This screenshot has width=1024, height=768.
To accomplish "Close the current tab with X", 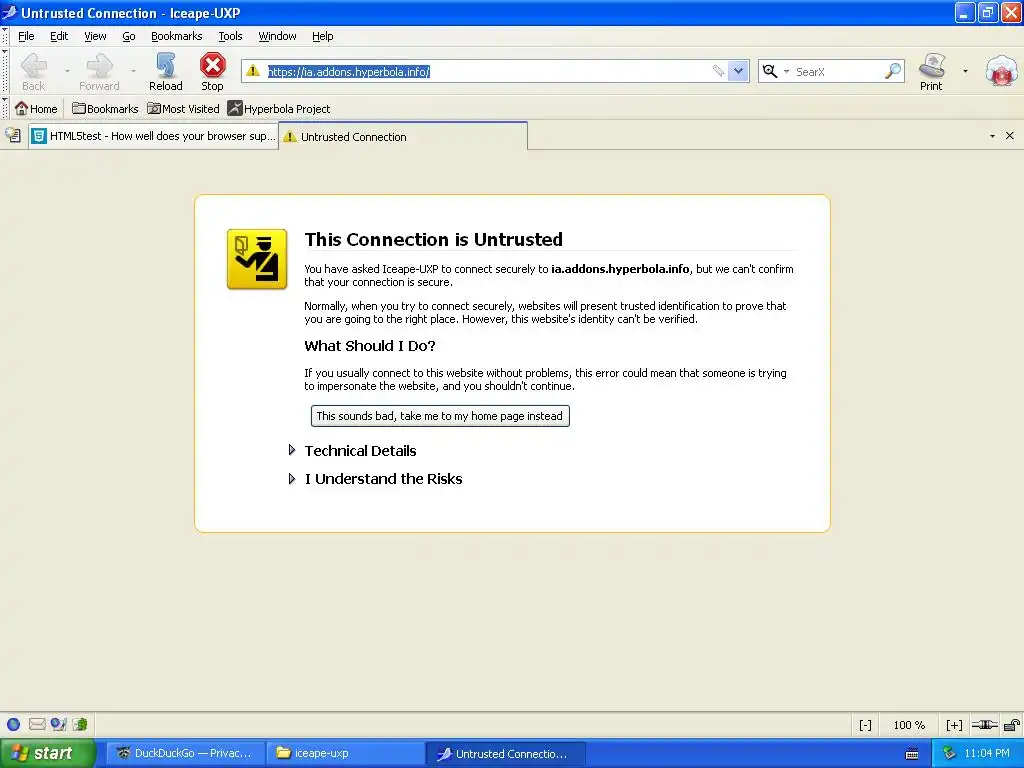I will (x=1010, y=136).
